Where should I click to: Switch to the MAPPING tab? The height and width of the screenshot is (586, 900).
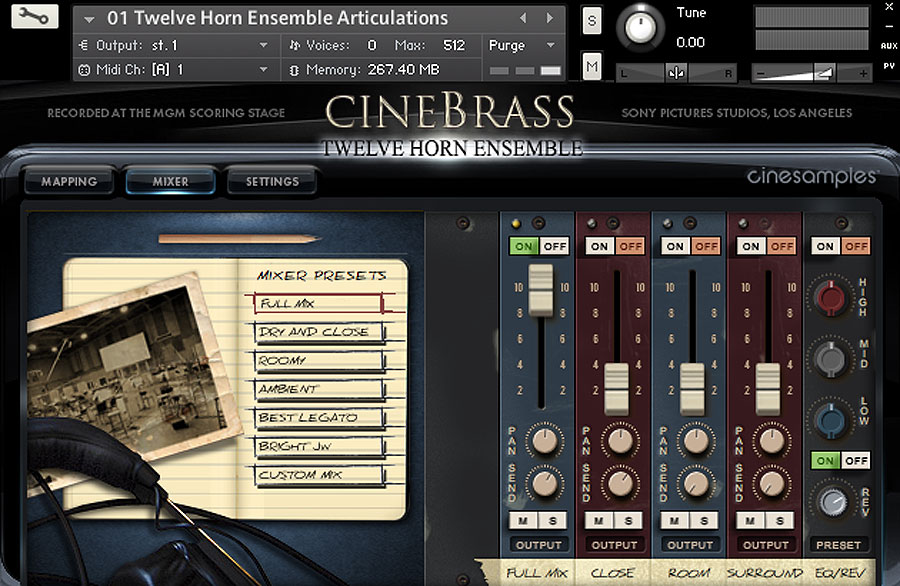[69, 181]
